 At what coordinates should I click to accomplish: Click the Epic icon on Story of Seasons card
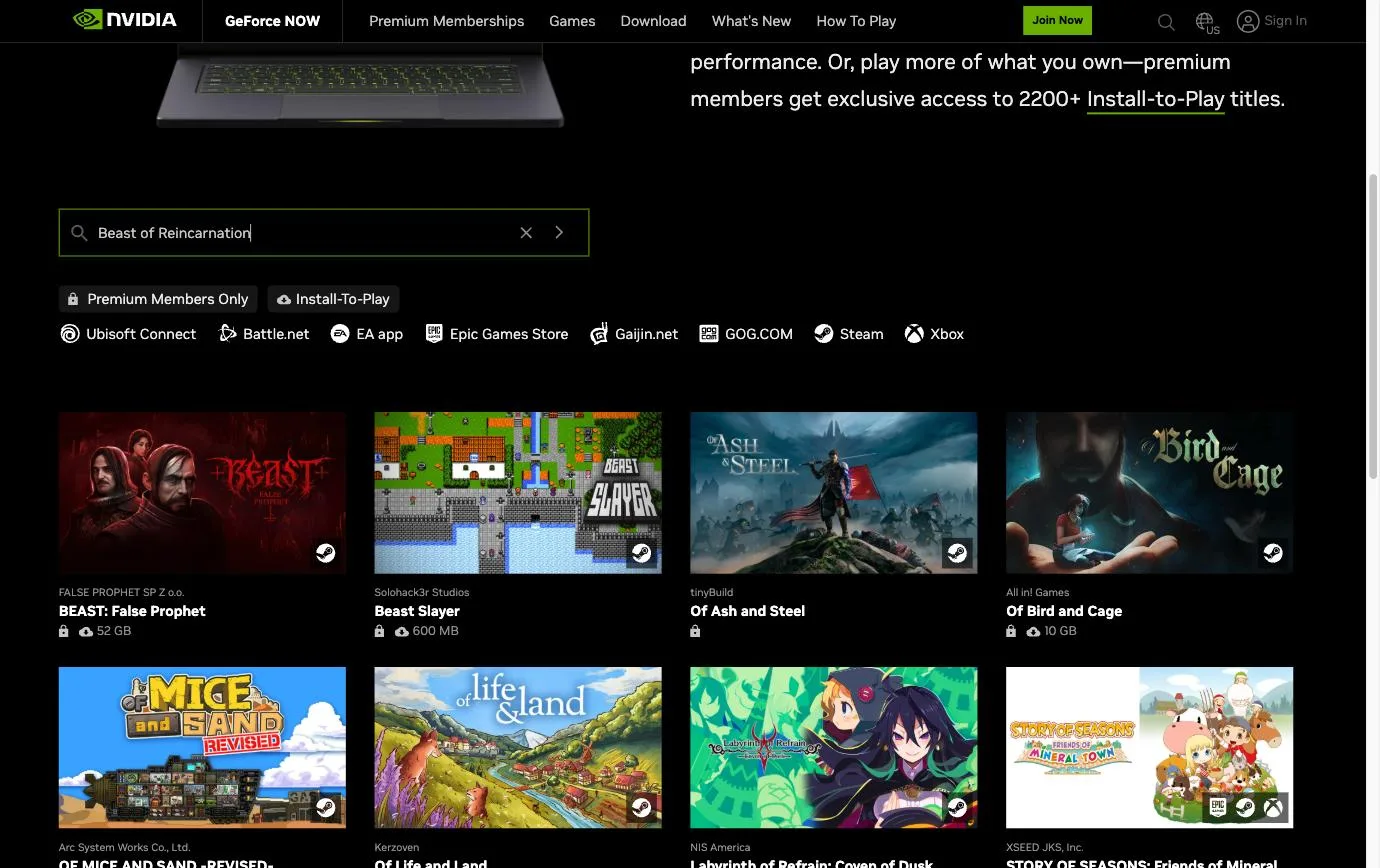pos(1217,807)
